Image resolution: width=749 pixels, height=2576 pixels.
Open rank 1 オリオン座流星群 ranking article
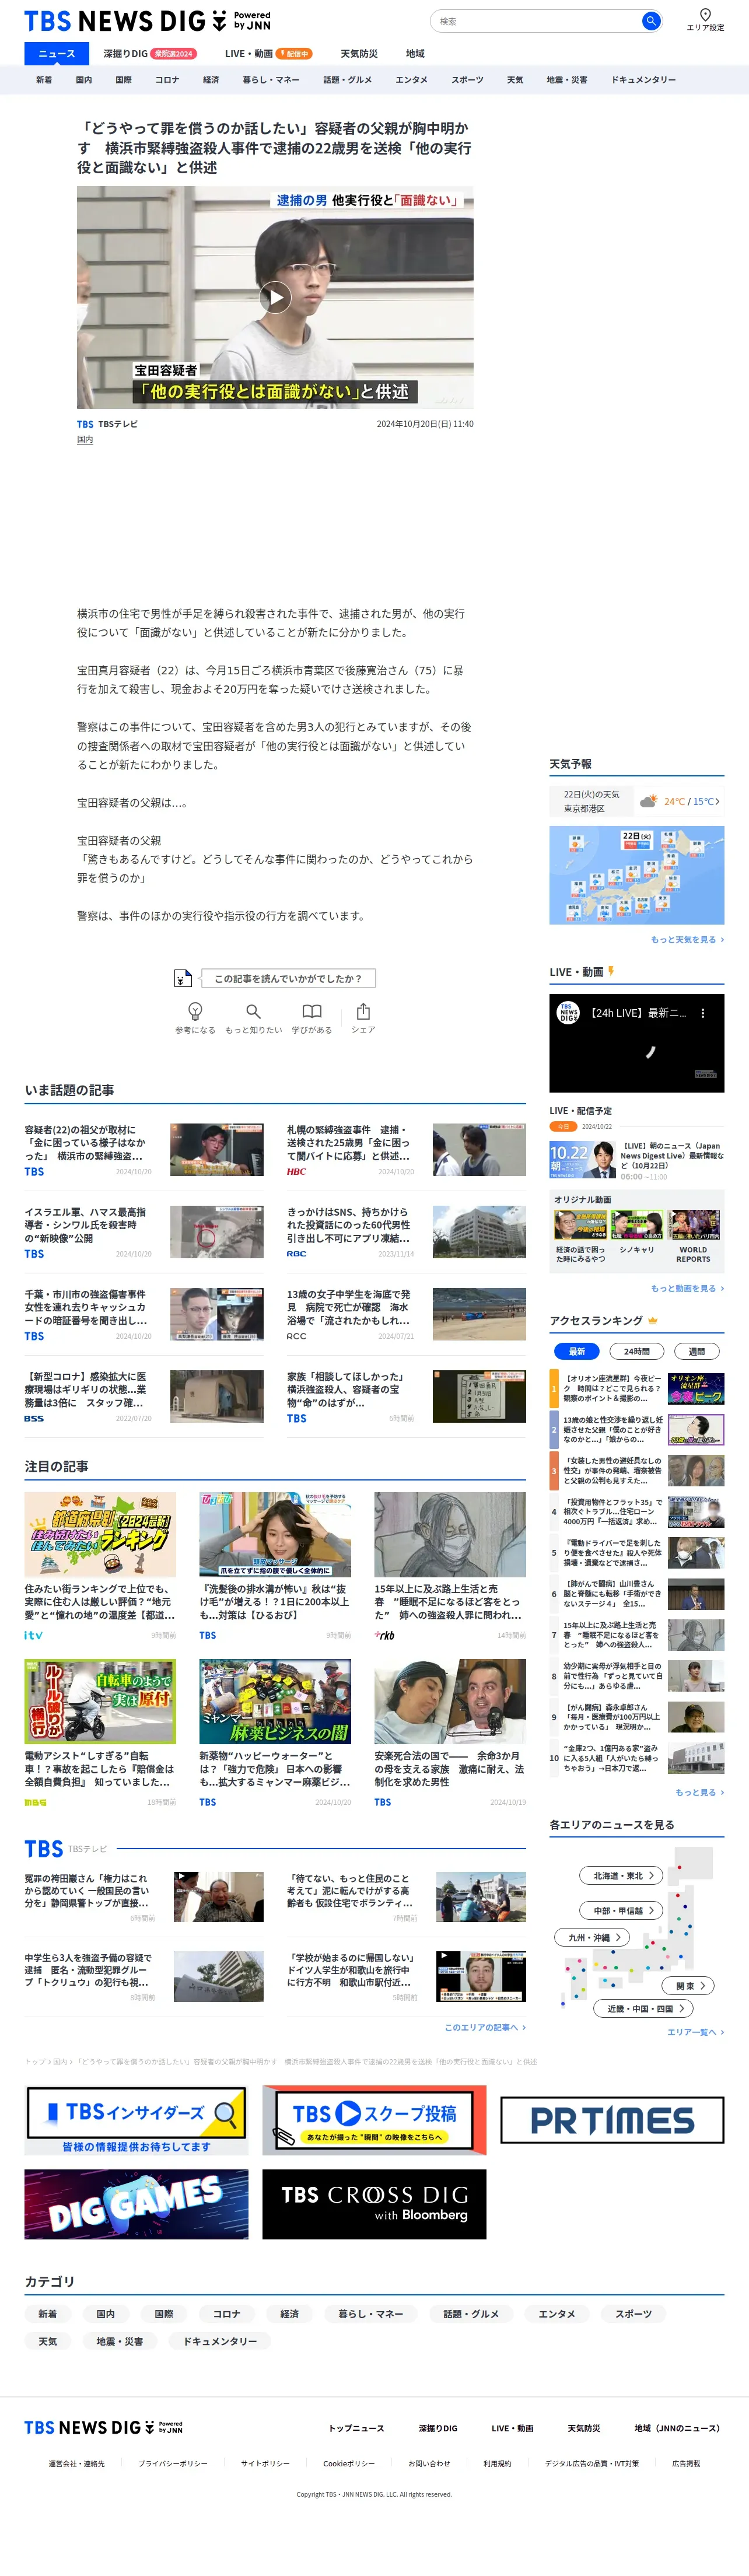[636, 1388]
